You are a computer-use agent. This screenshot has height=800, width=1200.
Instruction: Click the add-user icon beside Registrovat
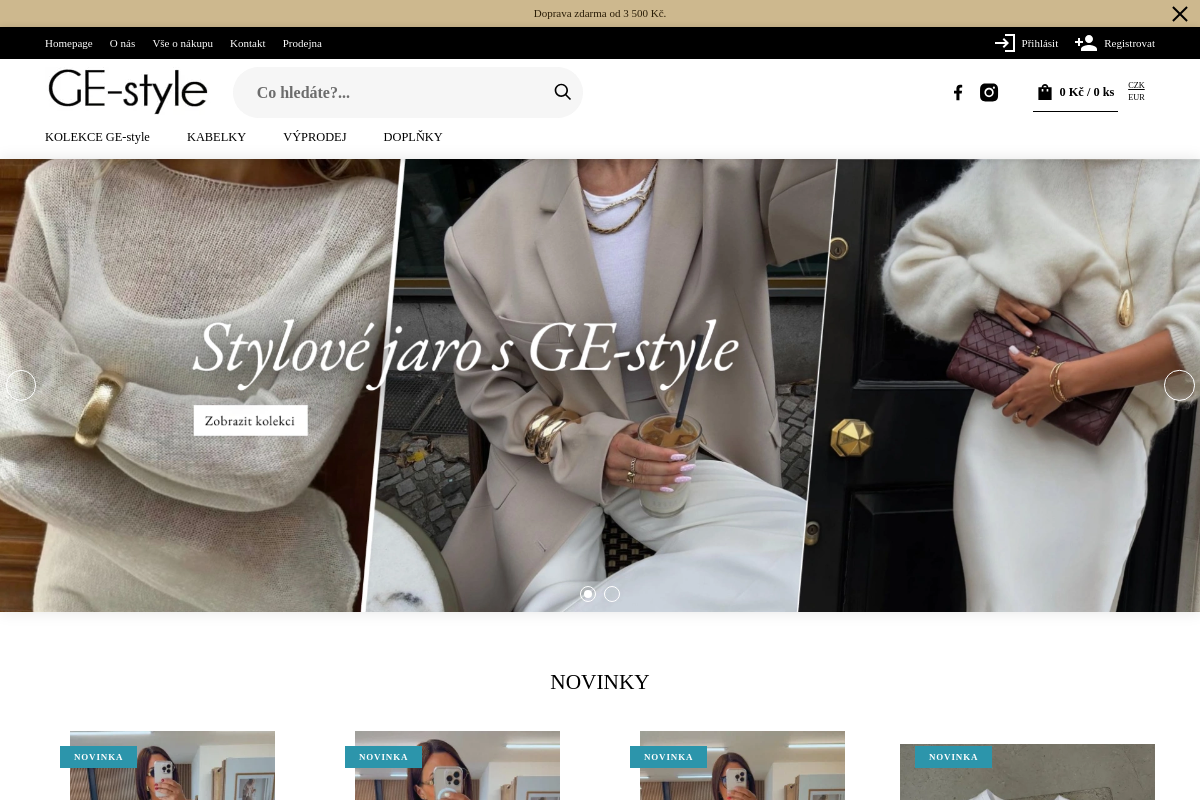pos(1086,43)
